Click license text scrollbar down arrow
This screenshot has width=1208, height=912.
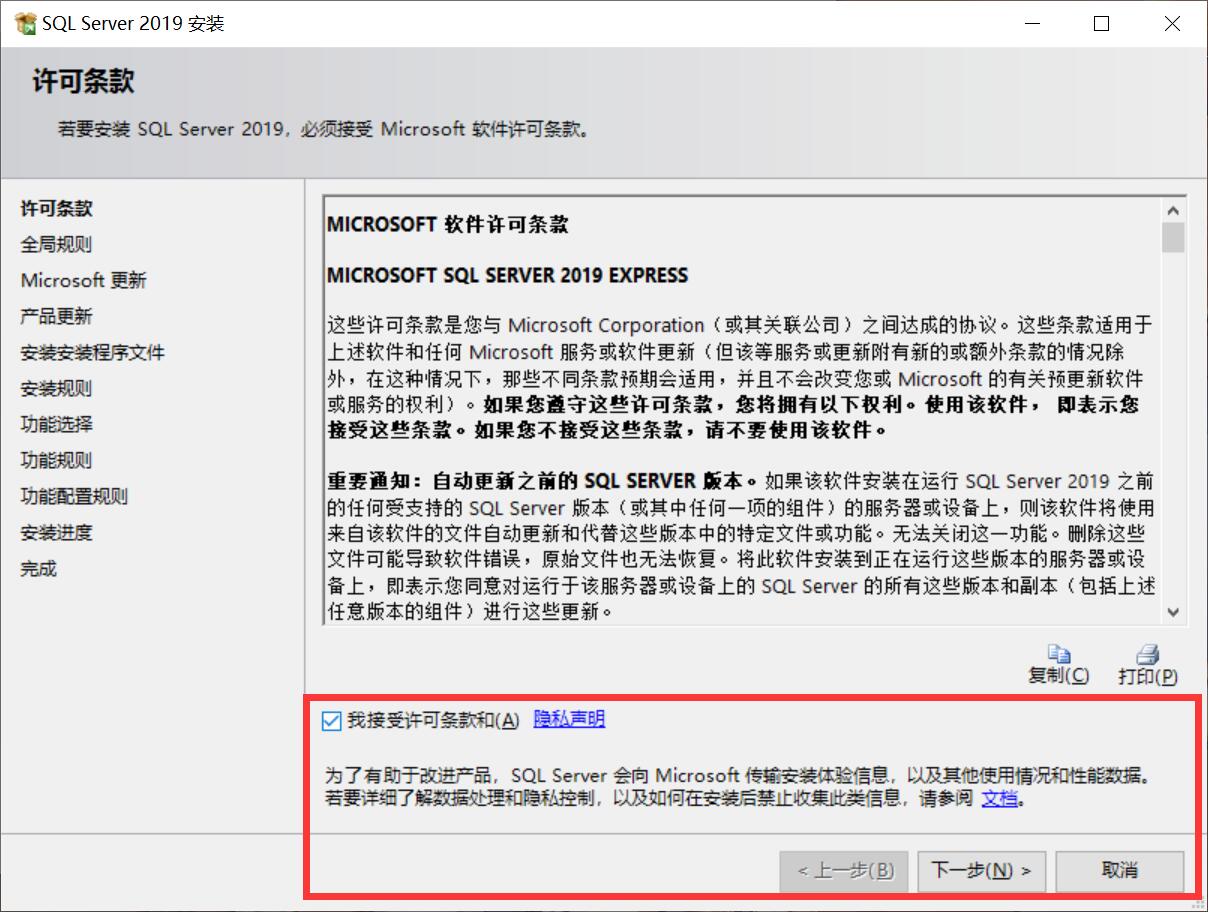point(1173,612)
